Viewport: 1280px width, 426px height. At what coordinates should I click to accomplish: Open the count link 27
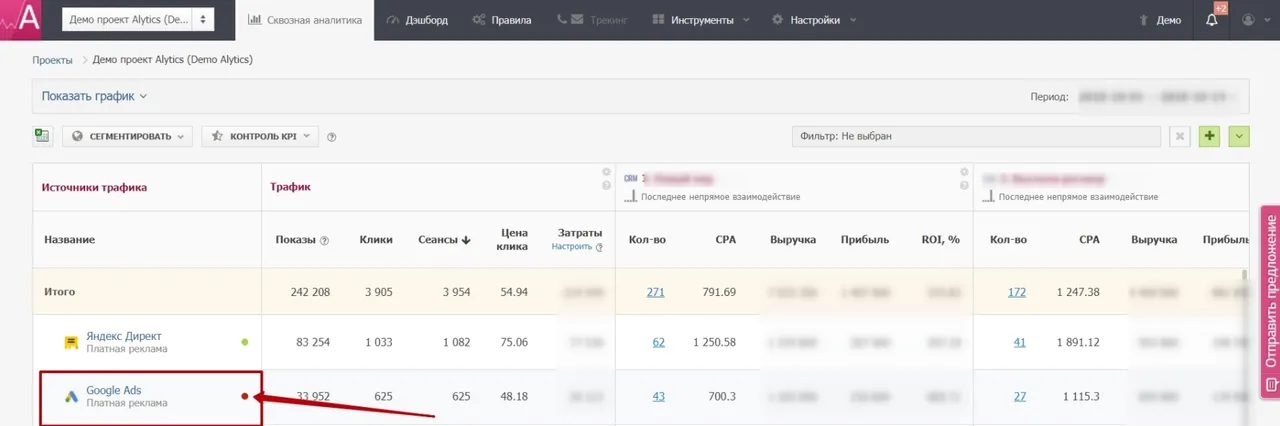[1020, 396]
